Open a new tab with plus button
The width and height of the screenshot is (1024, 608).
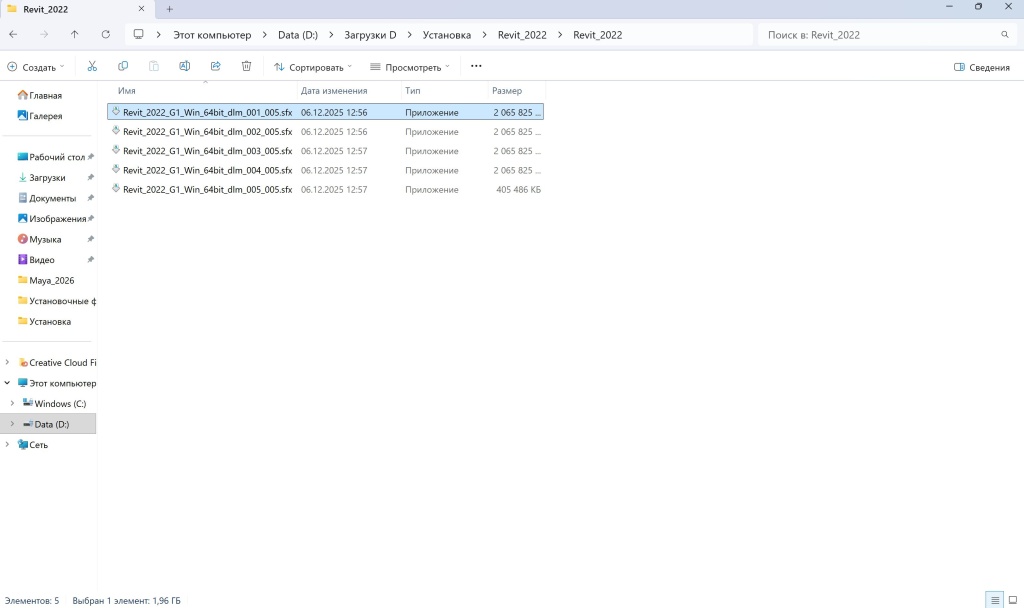(170, 9)
